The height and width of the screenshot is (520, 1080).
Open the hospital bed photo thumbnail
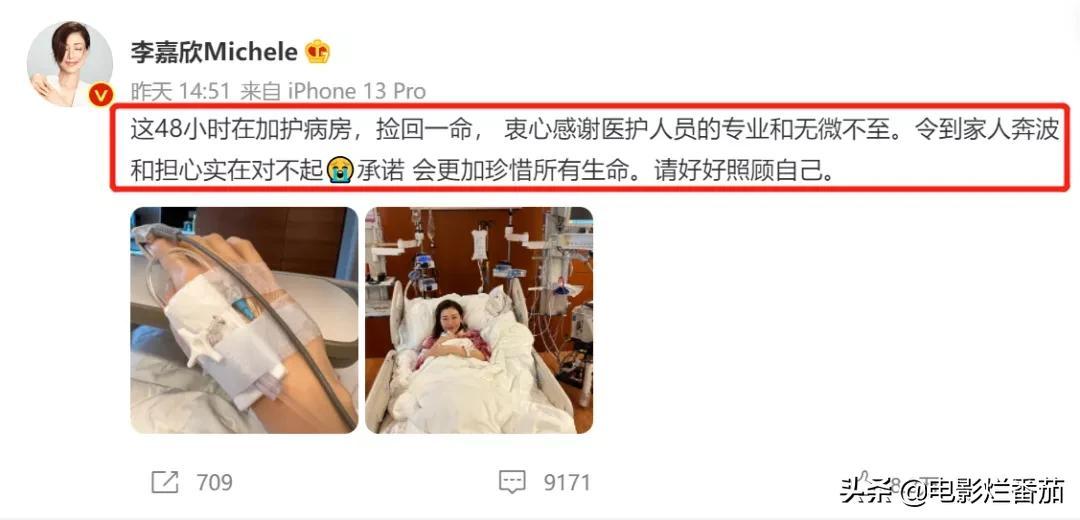coord(479,320)
